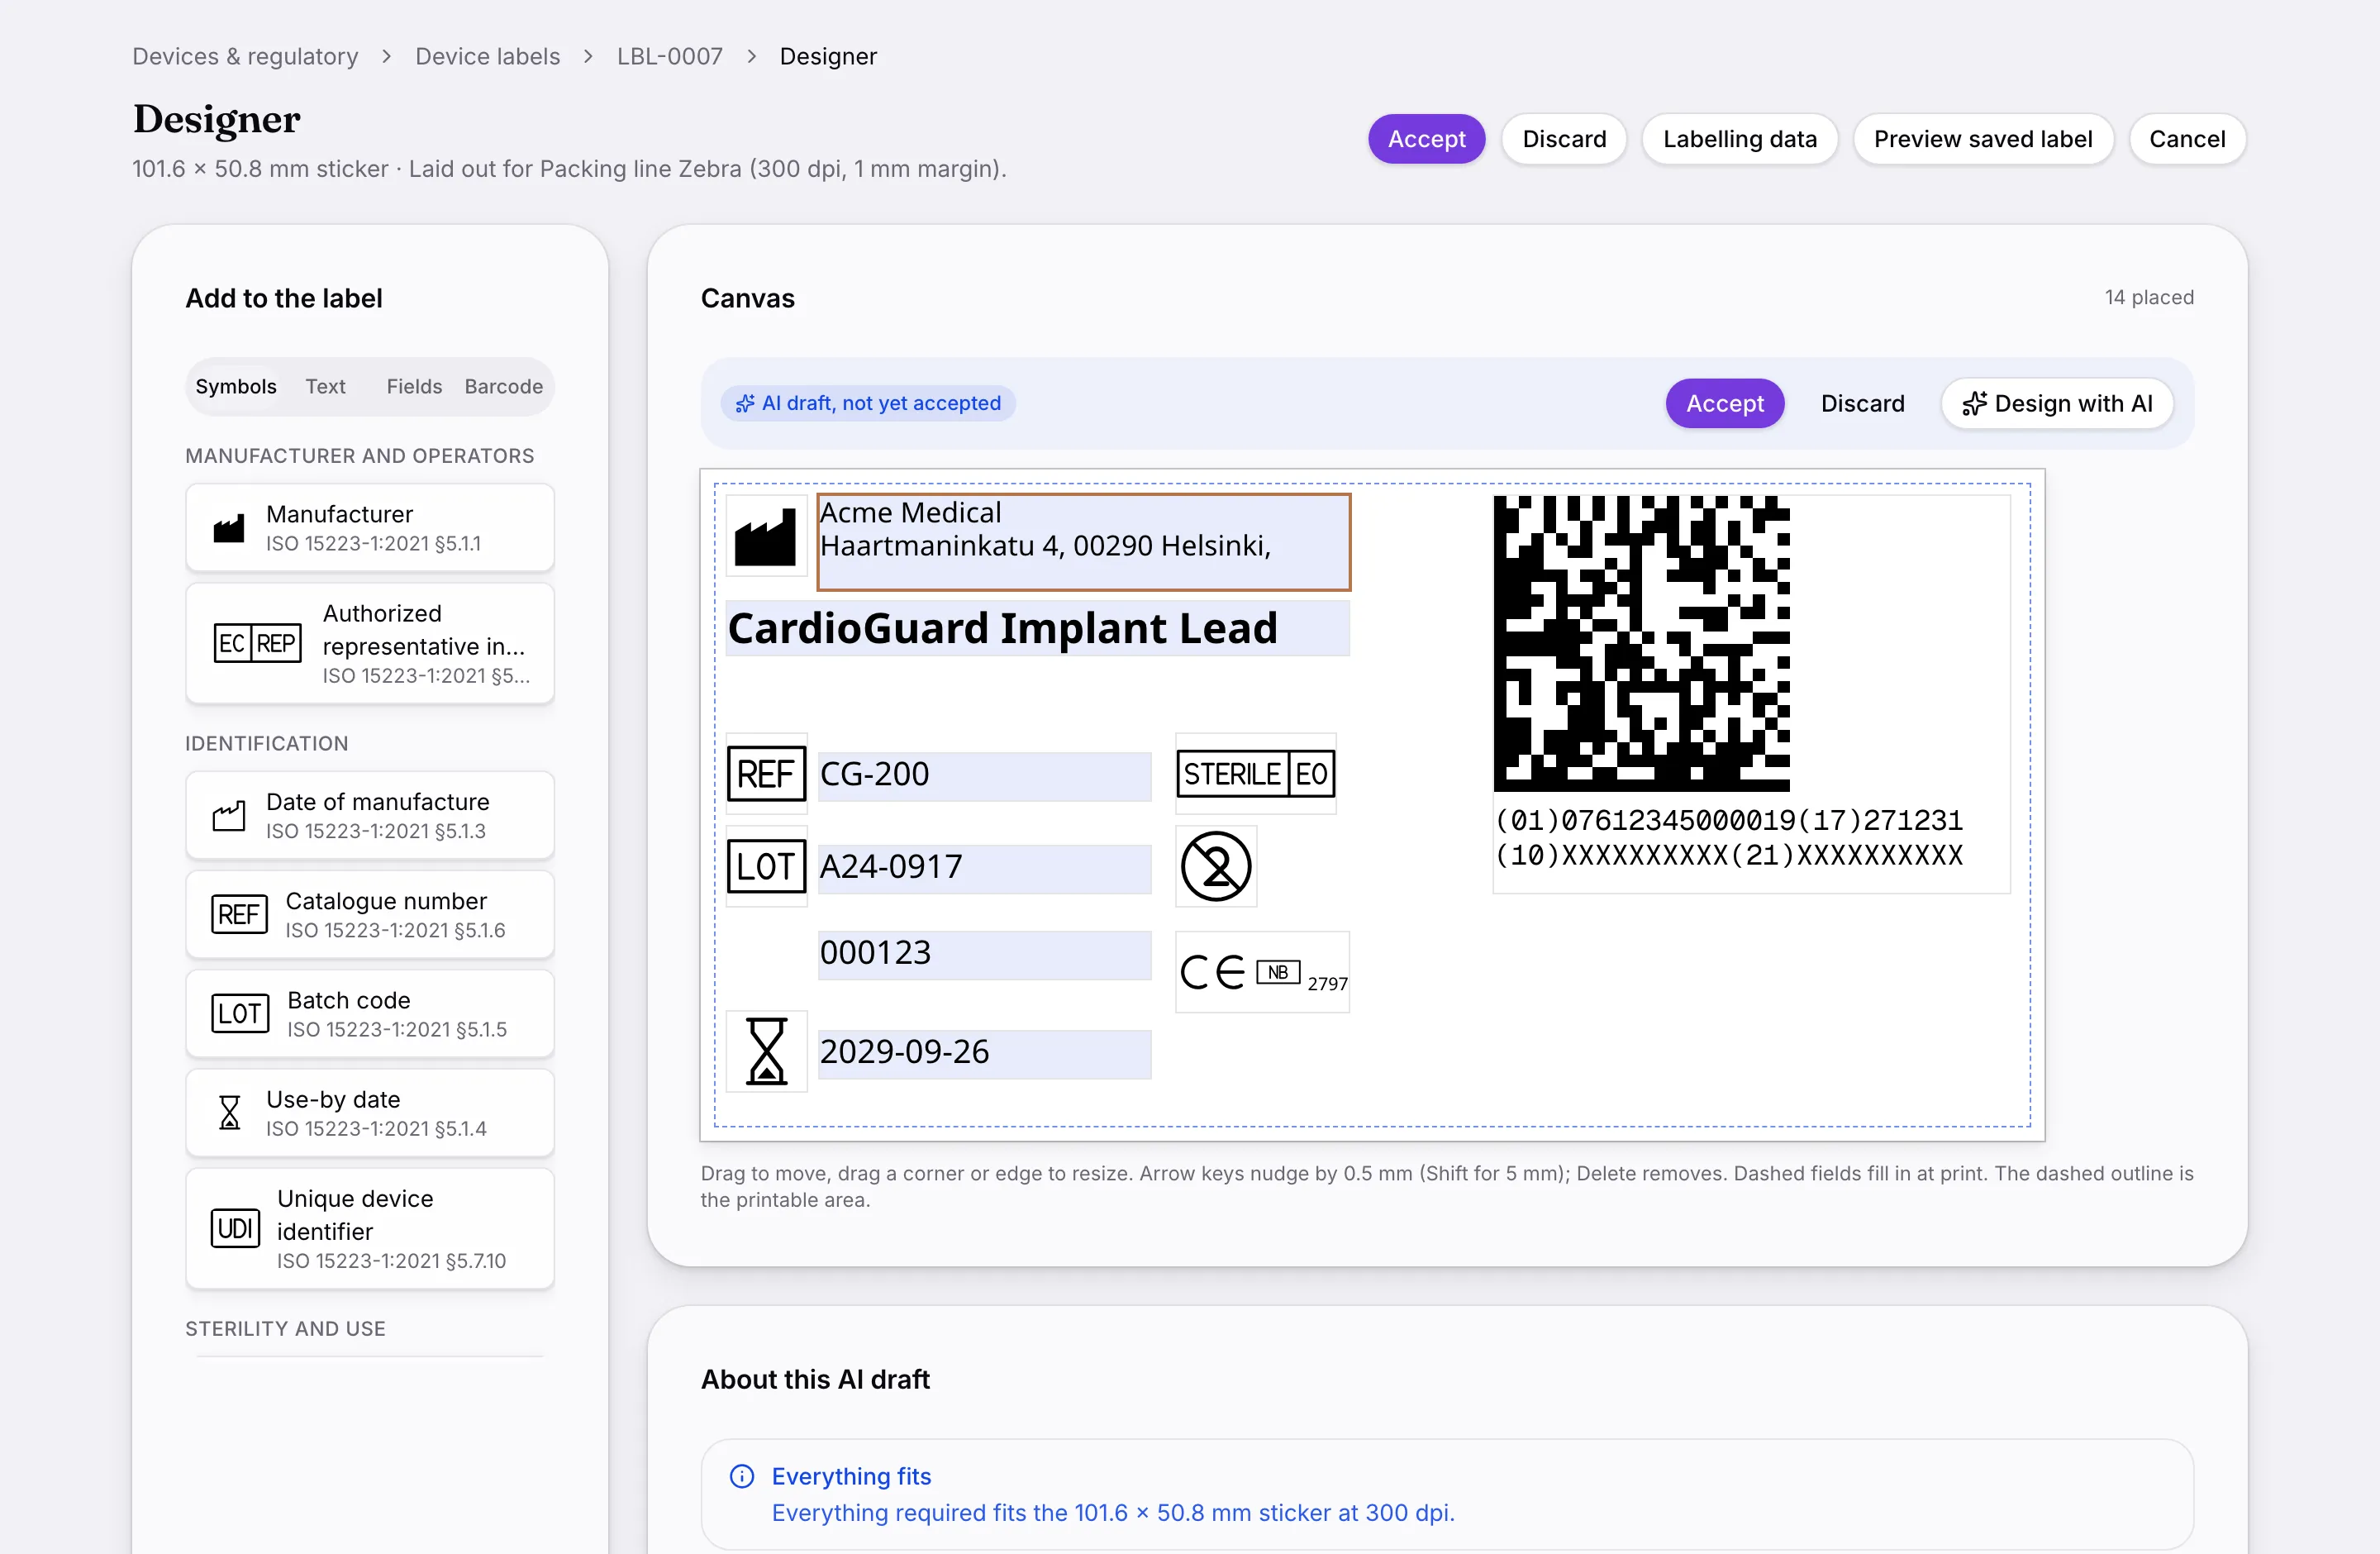Screen dimensions: 2380x1554
Task: Click Discard button in the page header
Action: [1564, 139]
